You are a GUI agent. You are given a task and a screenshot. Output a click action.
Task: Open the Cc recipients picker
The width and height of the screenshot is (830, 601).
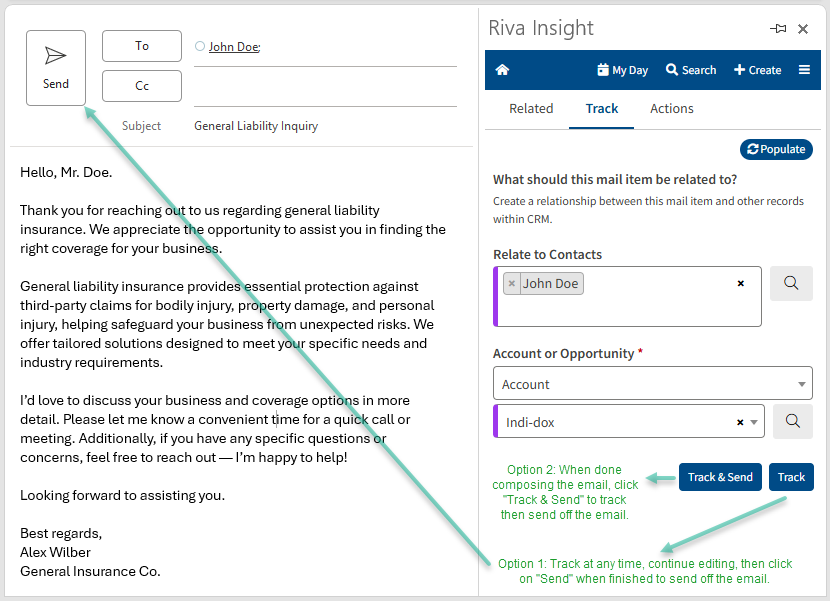tap(142, 86)
